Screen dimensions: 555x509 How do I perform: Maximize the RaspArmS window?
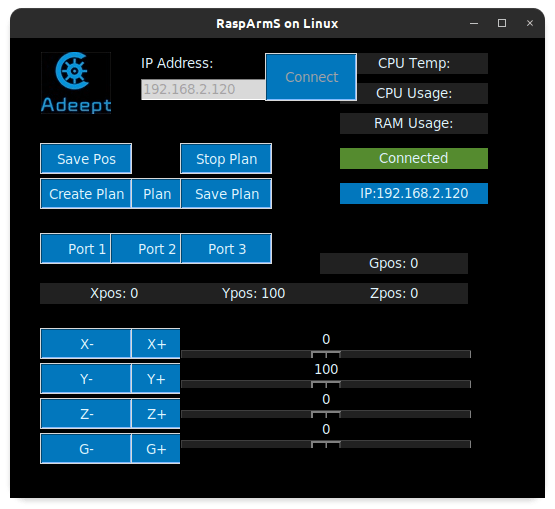pos(502,23)
